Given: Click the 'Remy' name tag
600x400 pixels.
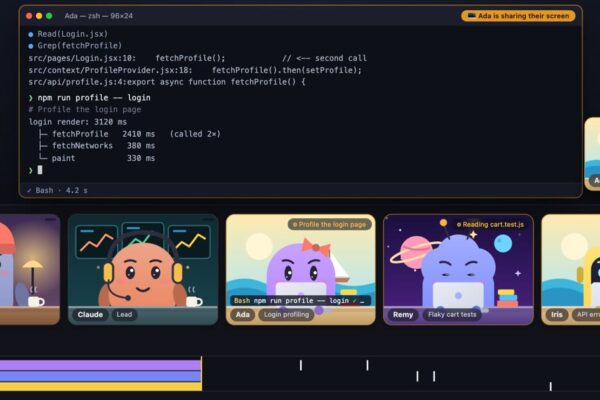Looking at the screenshot, I should point(403,315).
